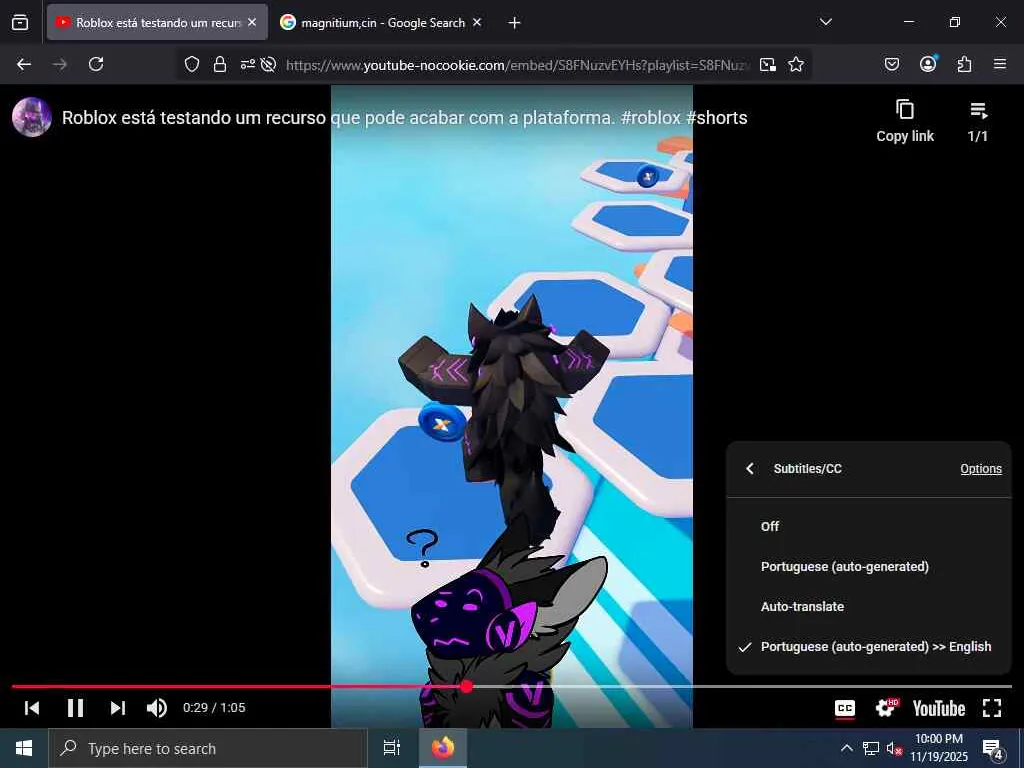Open a new tab with plus button
The image size is (1024, 768).
point(515,23)
